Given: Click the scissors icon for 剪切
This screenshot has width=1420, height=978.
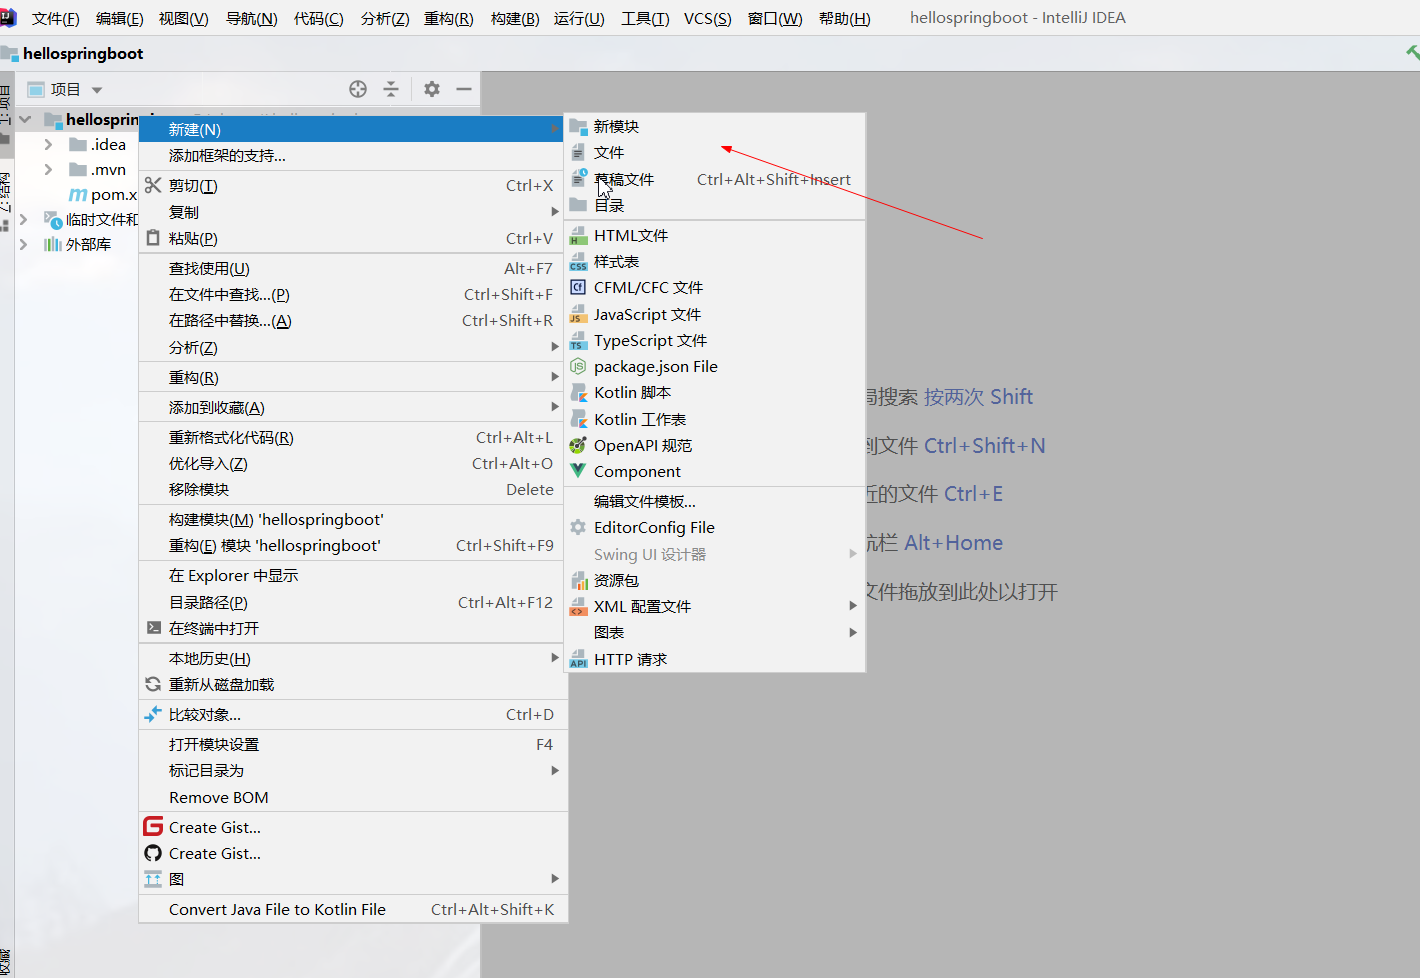Looking at the screenshot, I should (153, 185).
